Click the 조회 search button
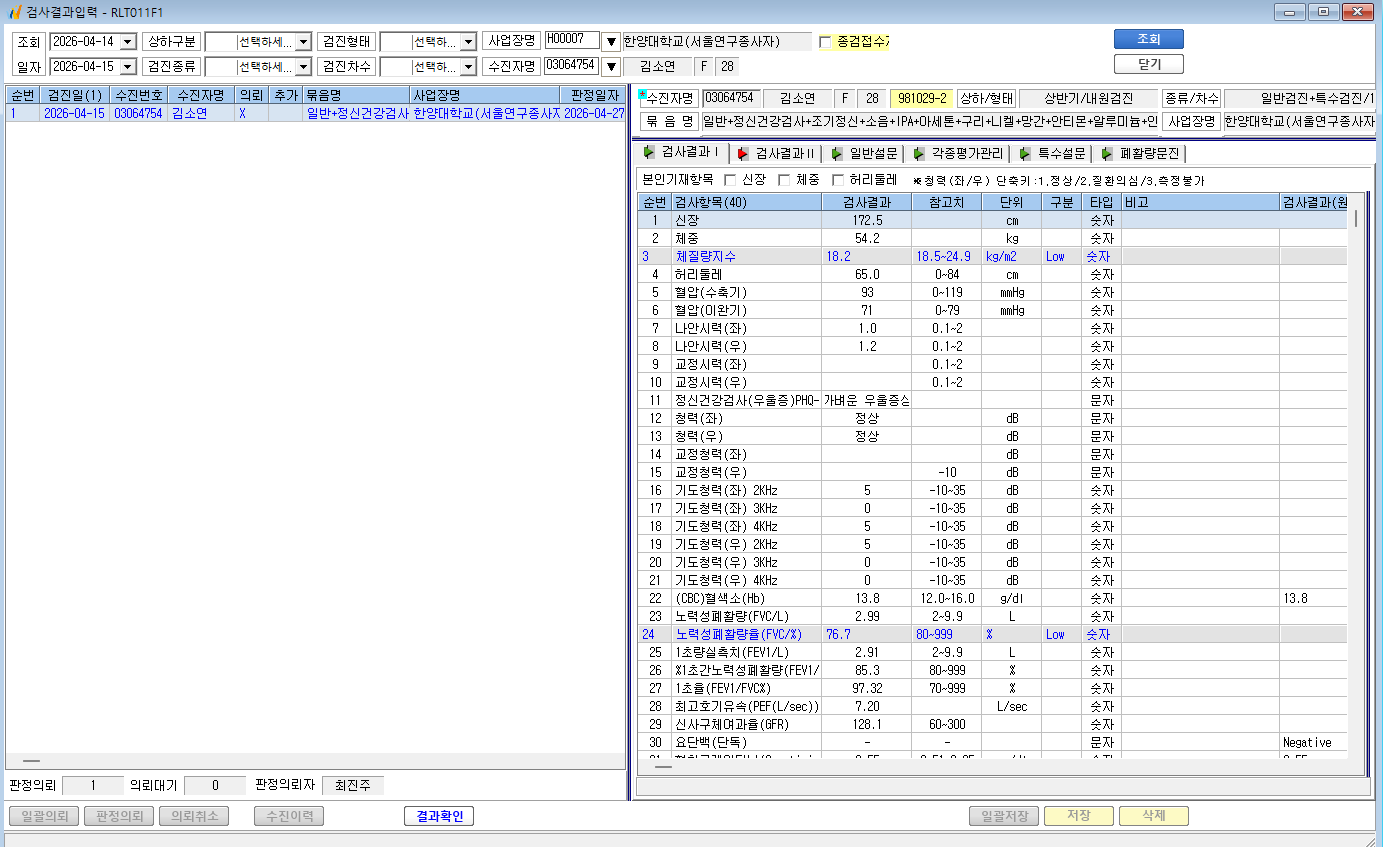Image resolution: width=1383 pixels, height=847 pixels. tap(1149, 39)
